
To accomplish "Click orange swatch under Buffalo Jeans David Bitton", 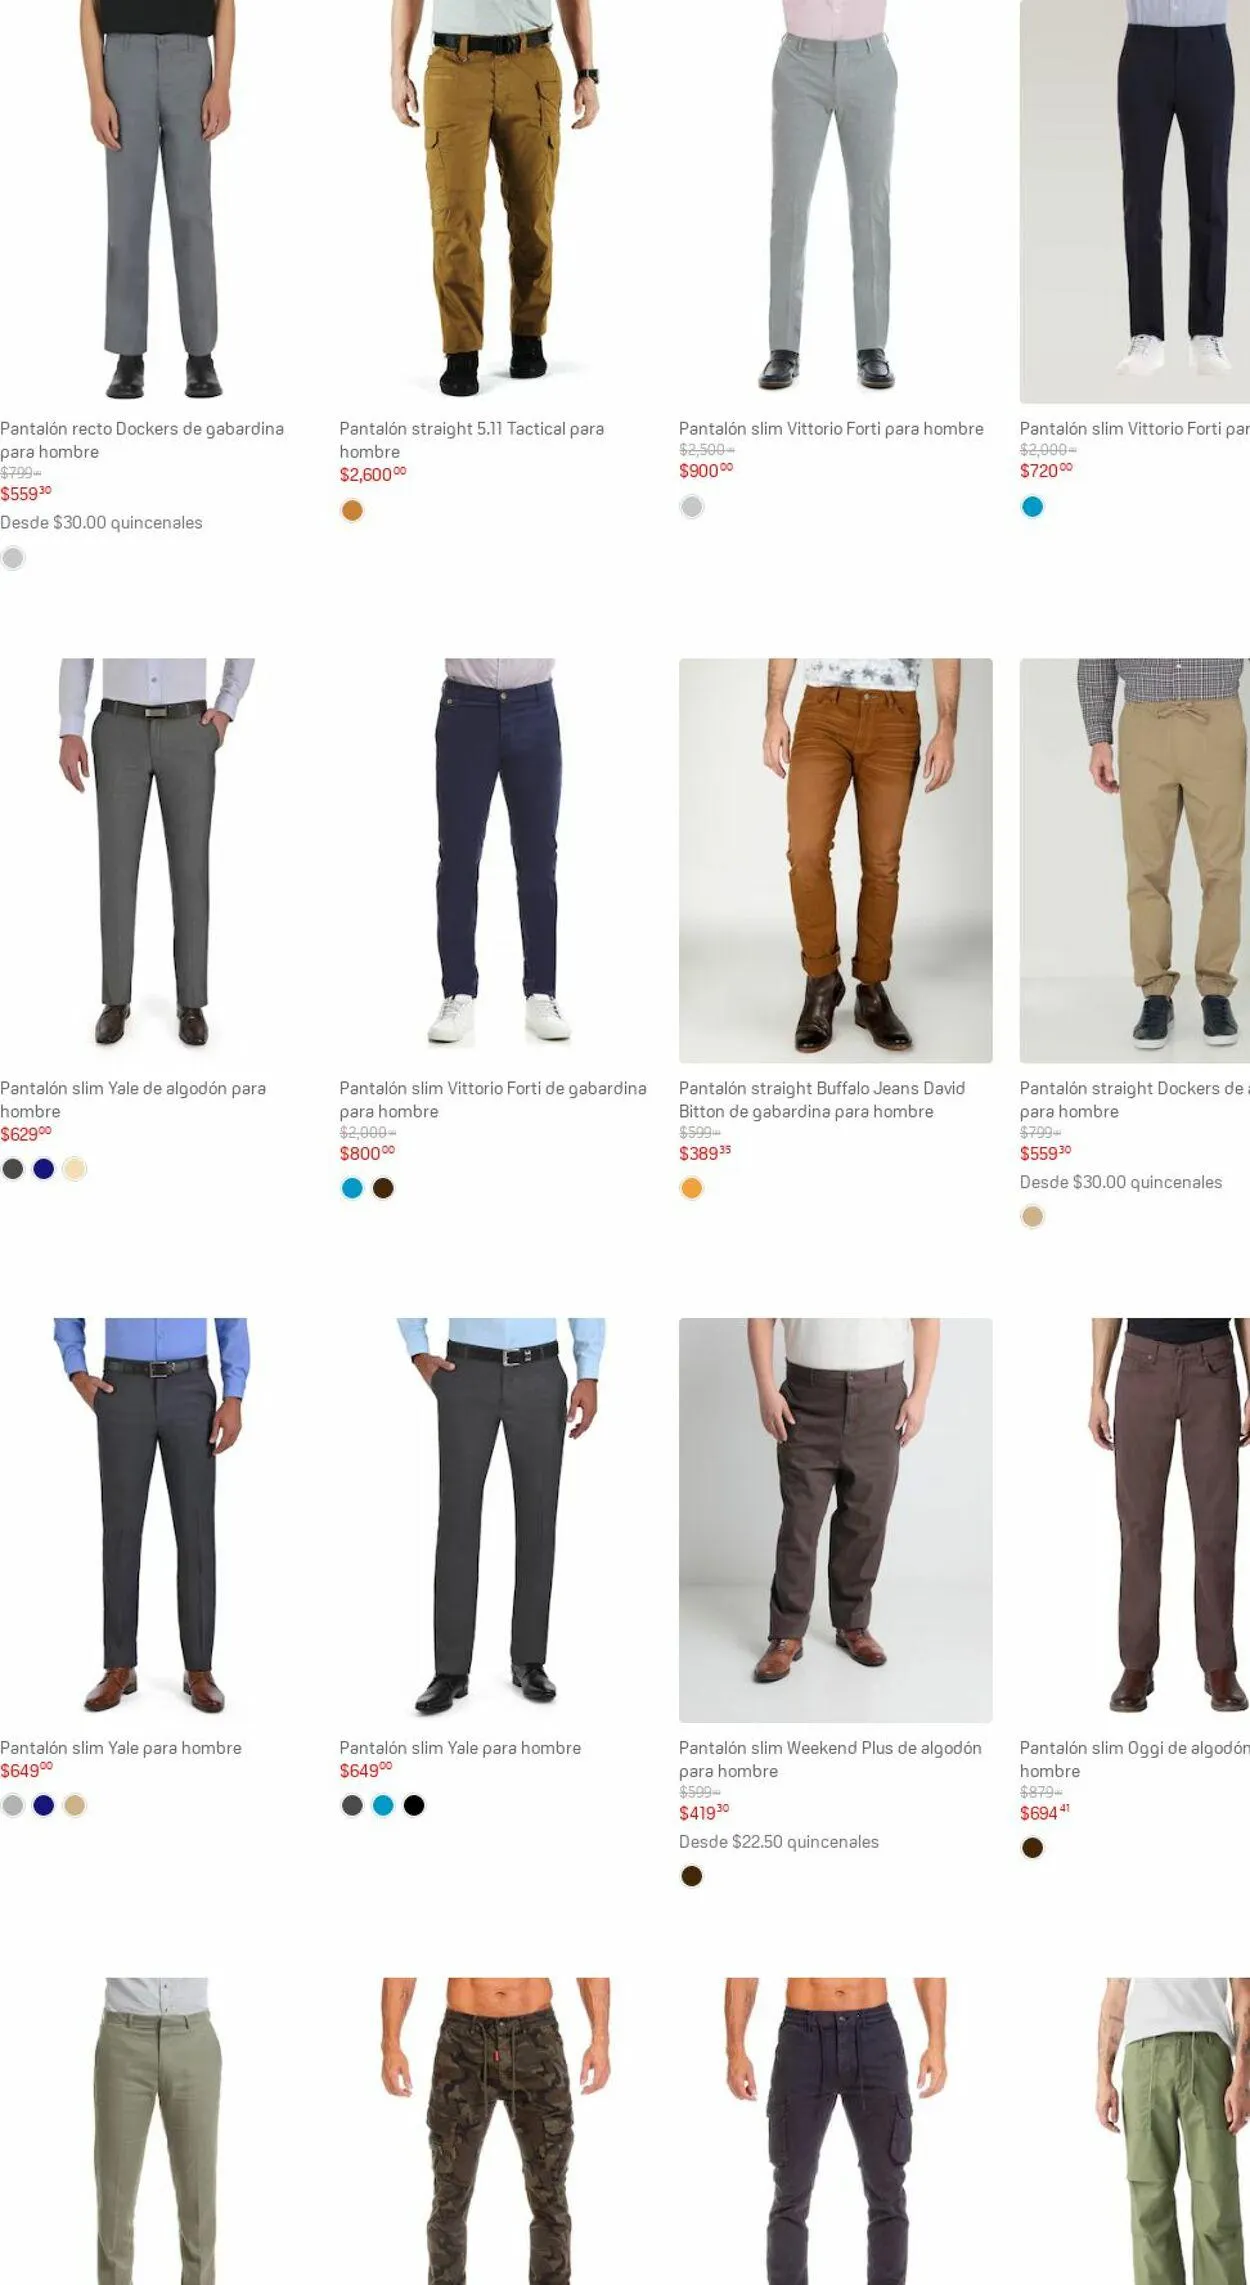I will click(x=692, y=1188).
